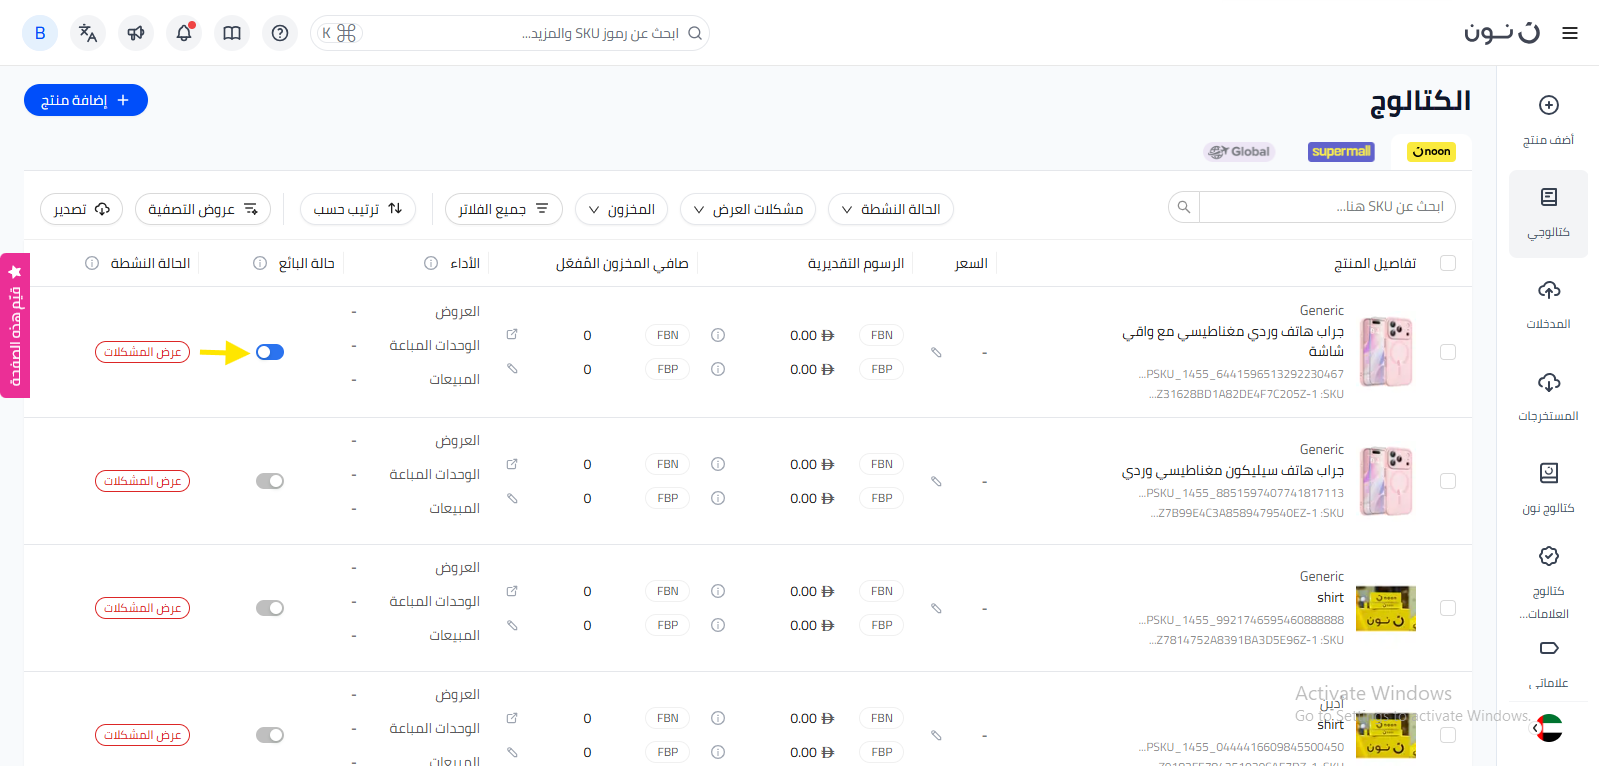This screenshot has height=766, width=1599.
Task: Click the Export (تصدير) button
Action: pos(81,209)
